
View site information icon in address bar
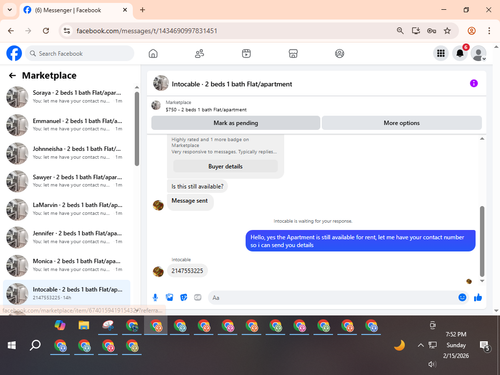point(67,31)
